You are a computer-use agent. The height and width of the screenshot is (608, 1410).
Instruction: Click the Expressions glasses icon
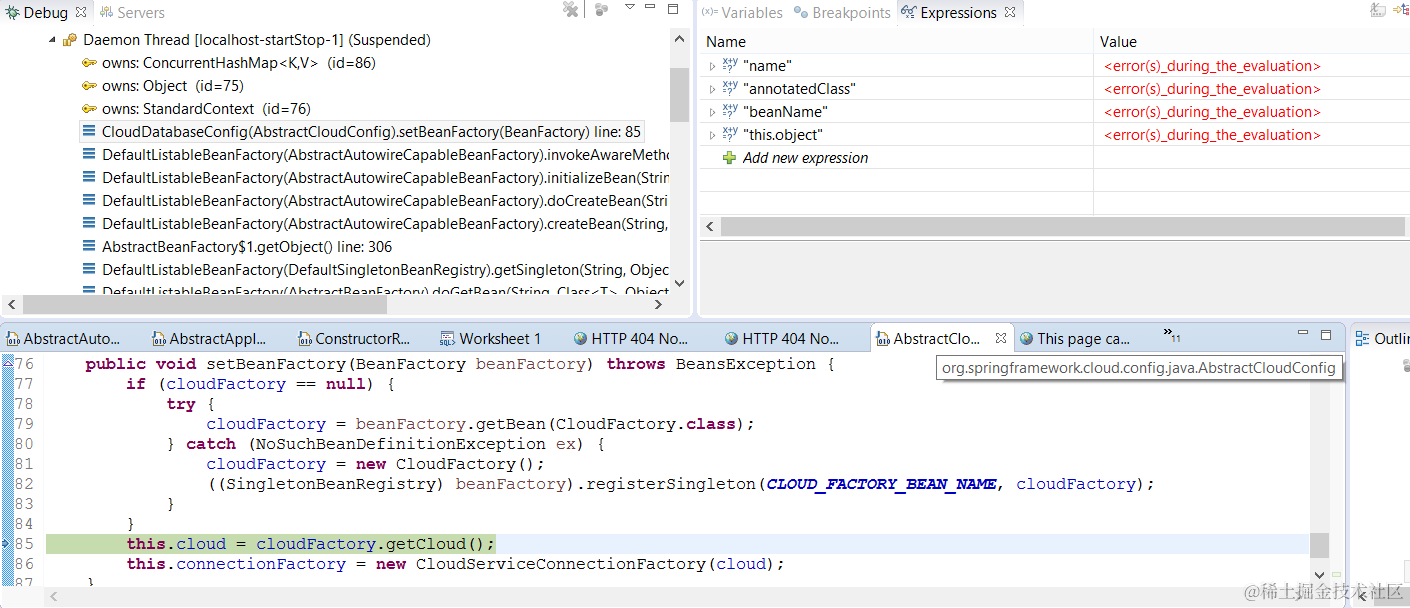908,13
